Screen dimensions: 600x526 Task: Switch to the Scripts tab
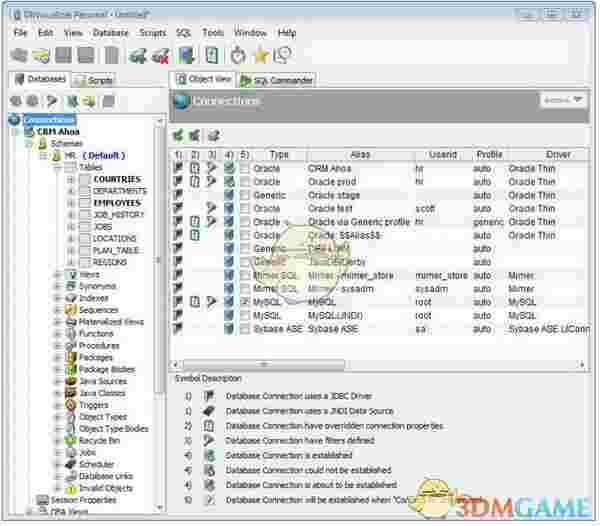pyautogui.click(x=94, y=80)
